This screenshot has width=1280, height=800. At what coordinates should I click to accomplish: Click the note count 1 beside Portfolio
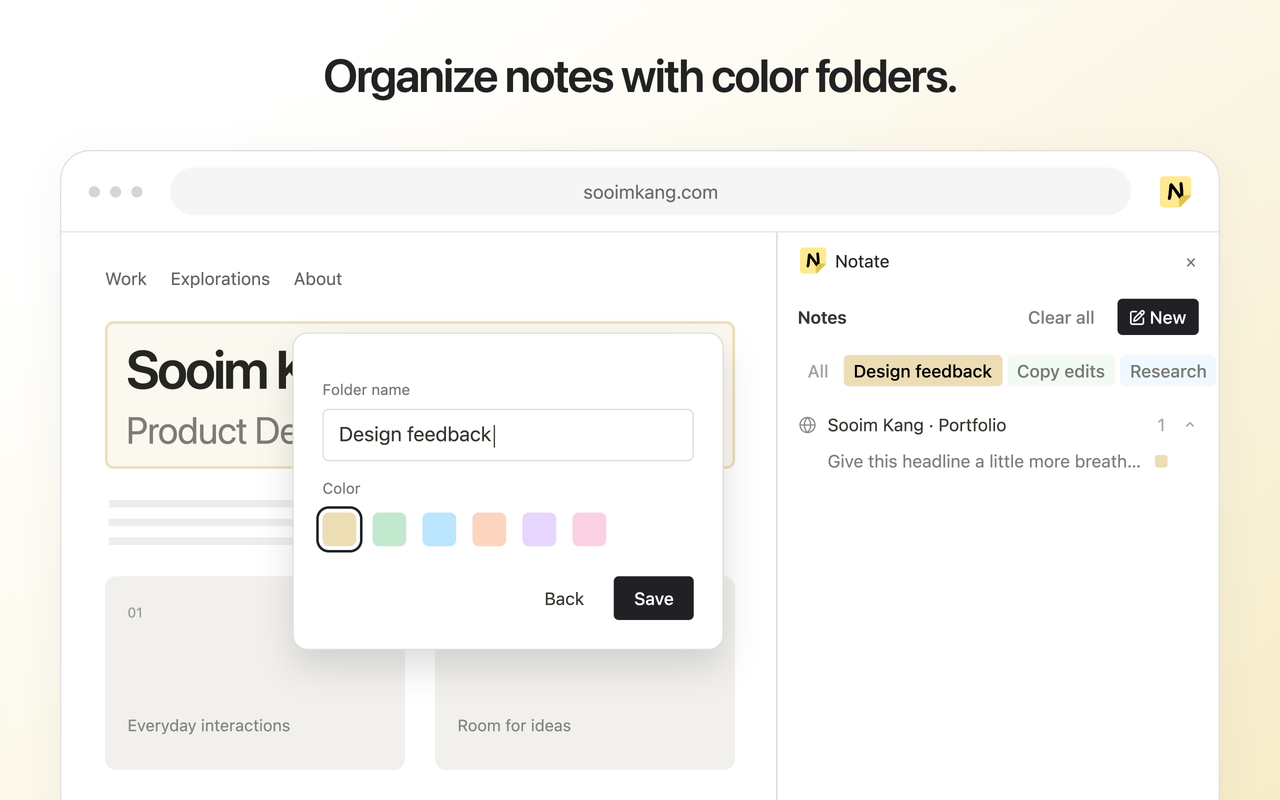[1161, 425]
